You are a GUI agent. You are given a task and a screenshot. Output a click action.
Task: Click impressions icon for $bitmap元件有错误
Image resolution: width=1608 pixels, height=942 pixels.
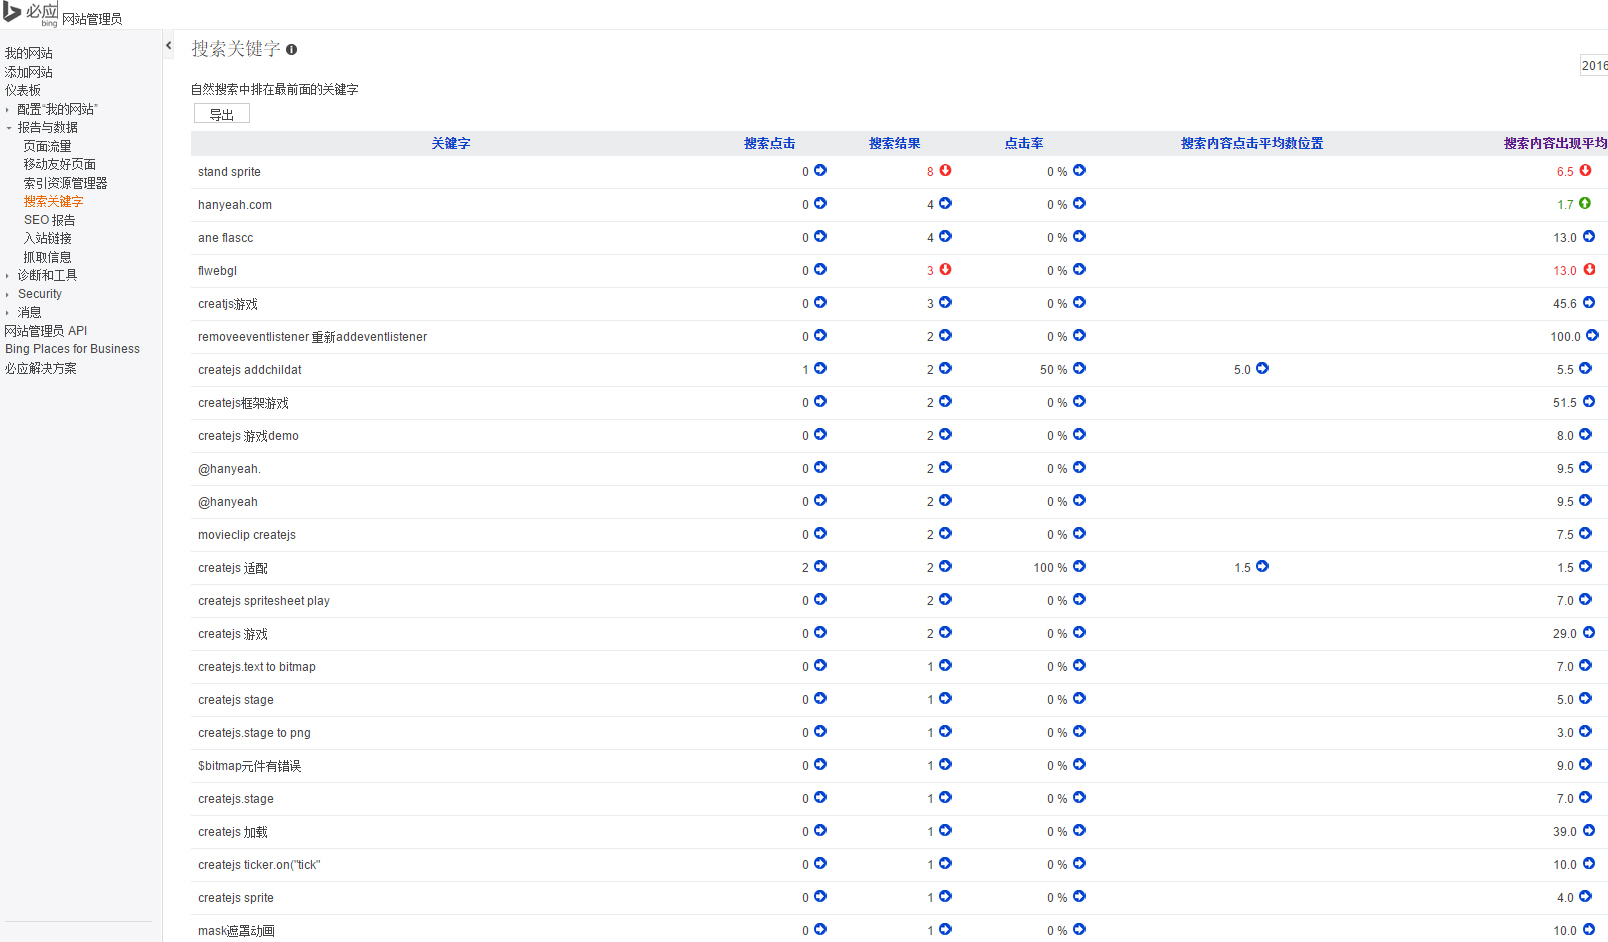pos(945,765)
